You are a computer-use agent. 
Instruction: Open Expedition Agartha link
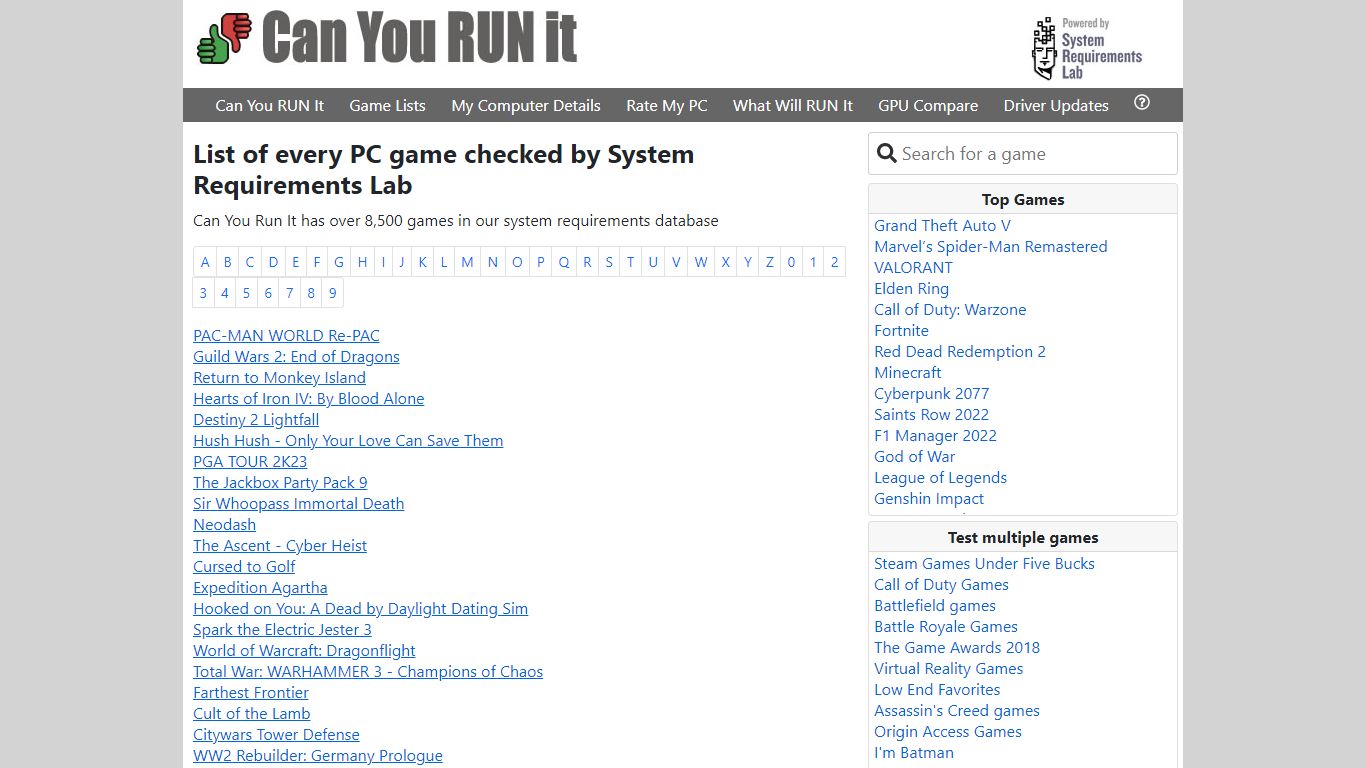[x=260, y=587]
